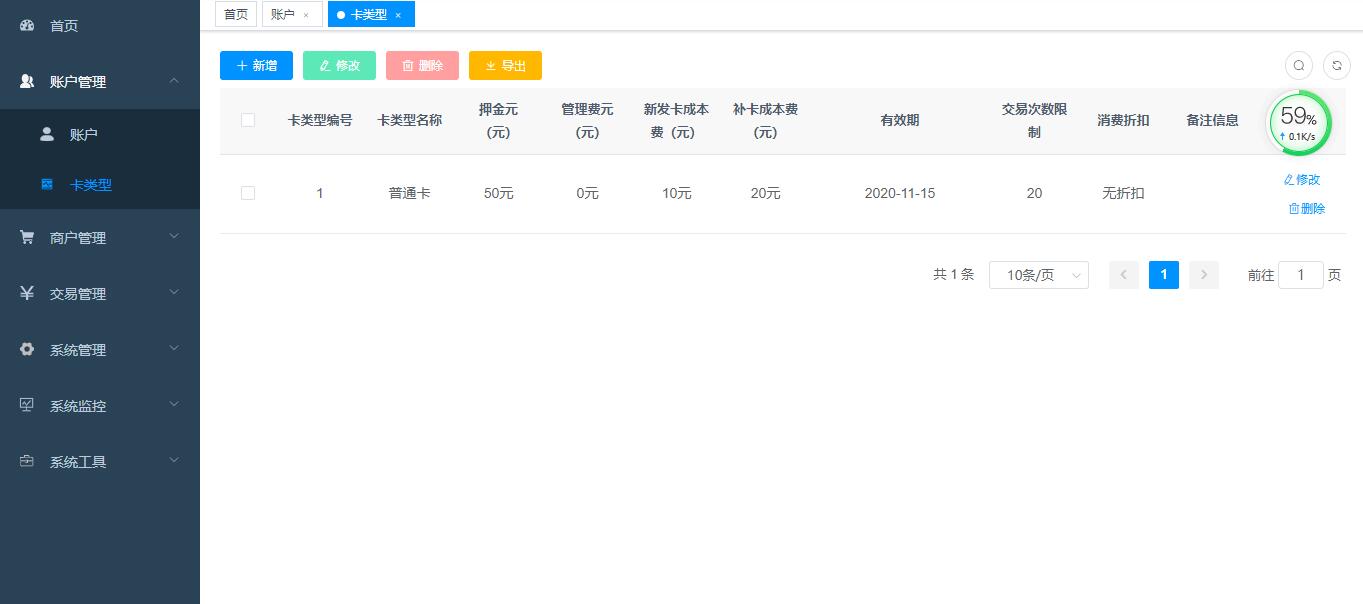Click the 新增 button to add card type

click(256, 65)
